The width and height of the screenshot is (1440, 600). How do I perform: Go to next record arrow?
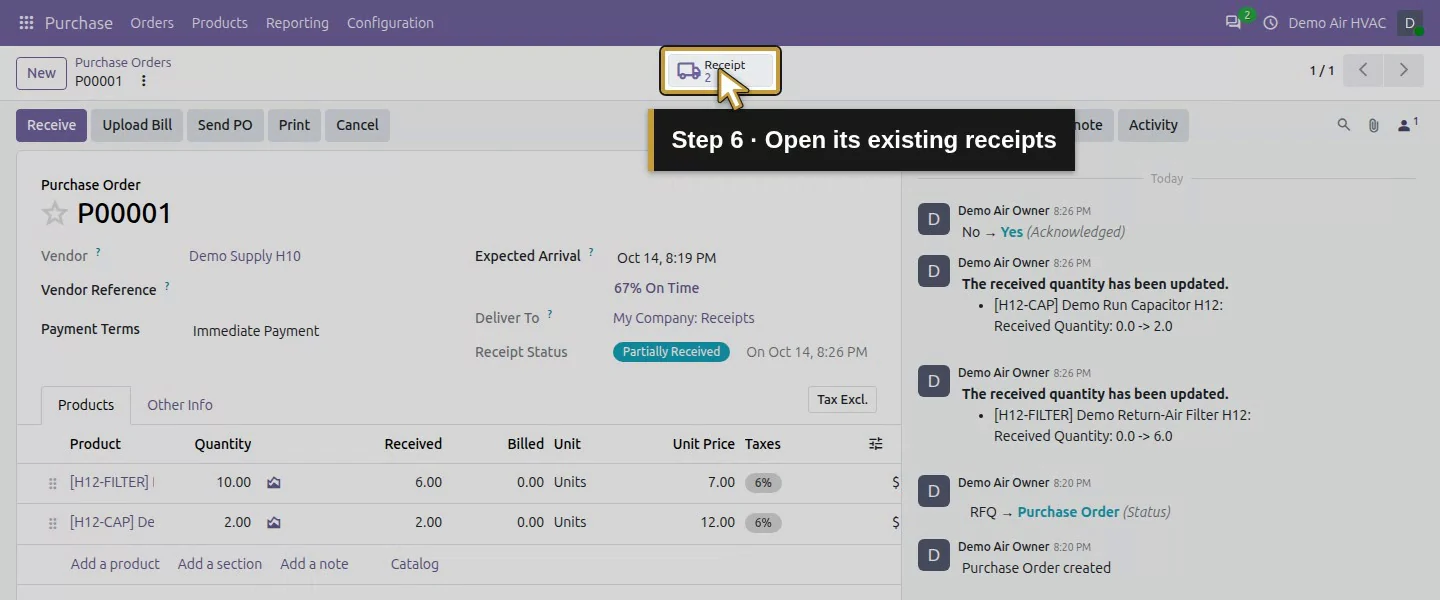1403,70
